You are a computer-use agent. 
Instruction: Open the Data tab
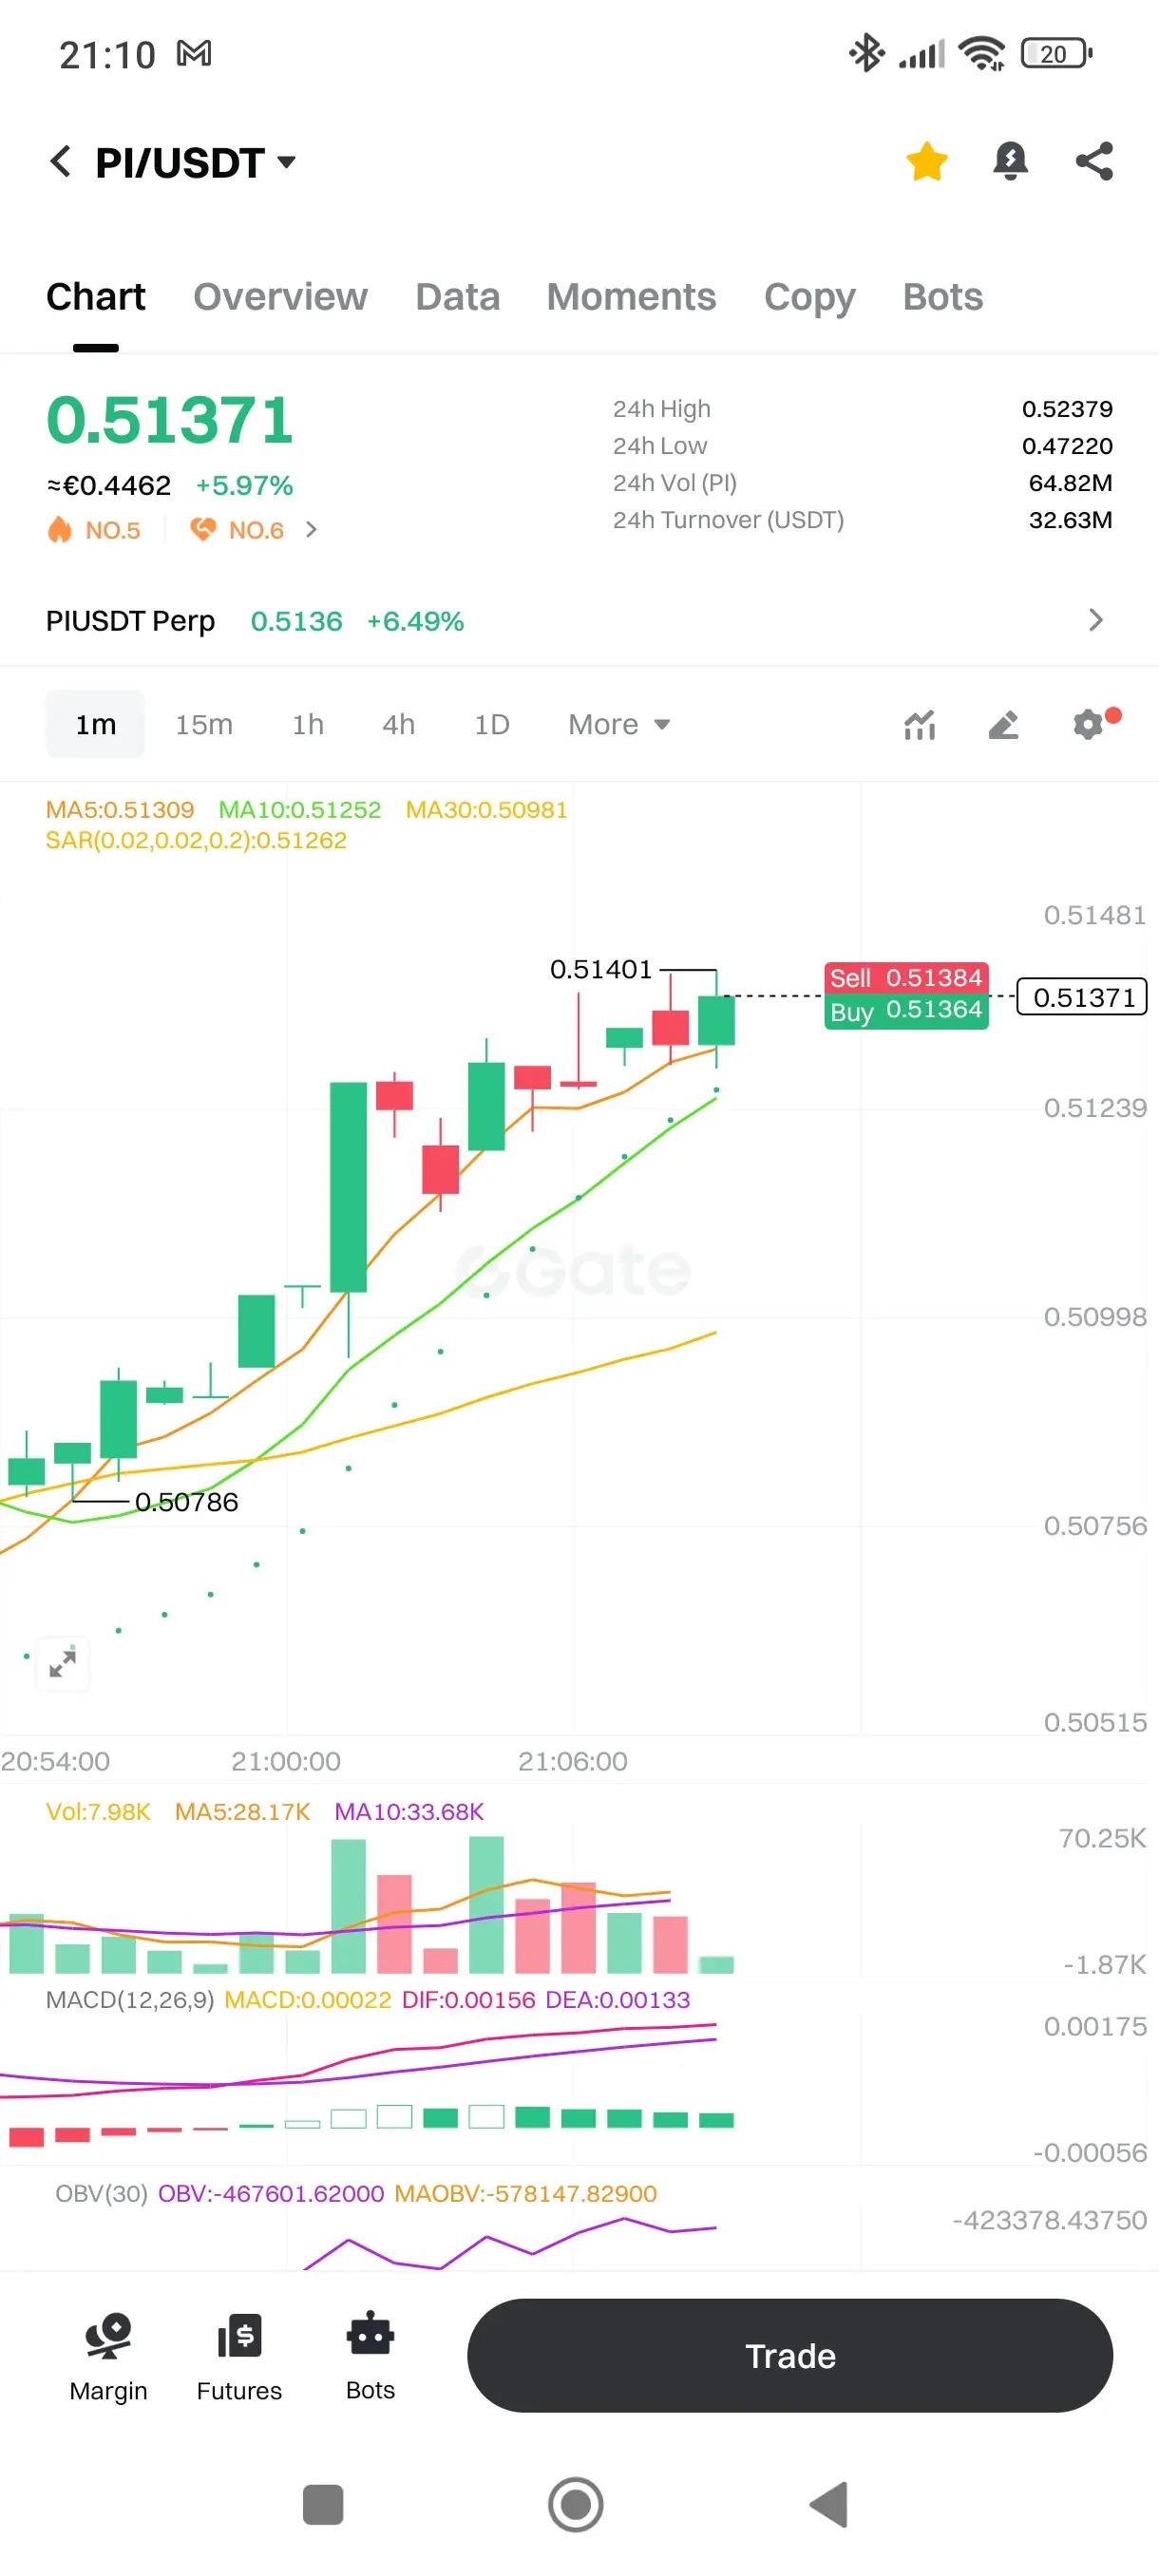(x=457, y=297)
